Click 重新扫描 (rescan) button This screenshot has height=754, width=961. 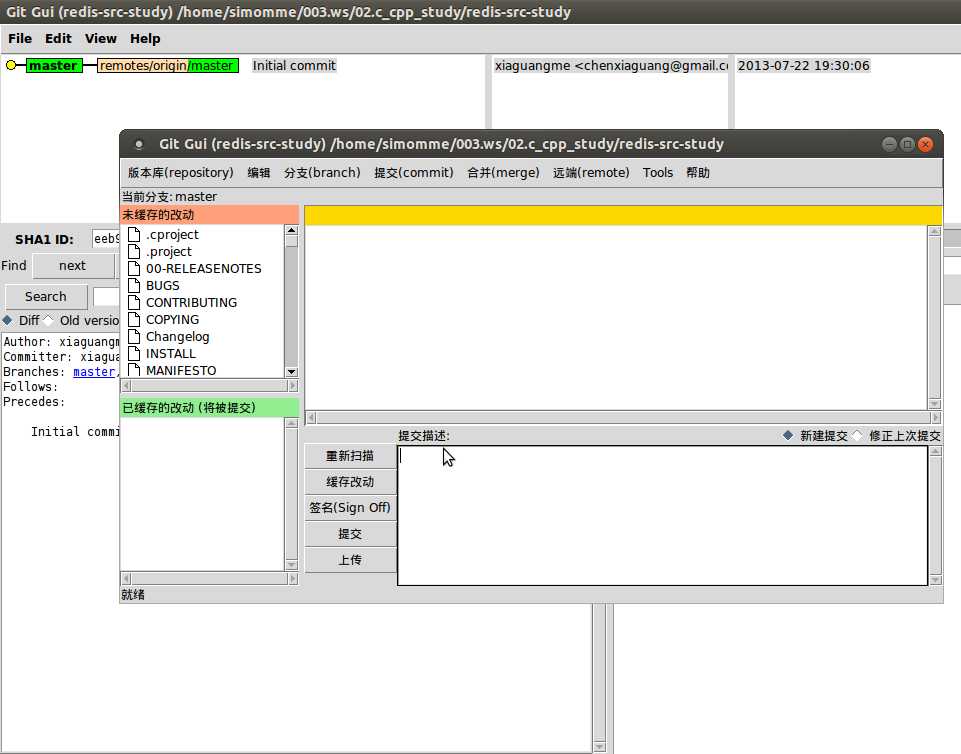tap(350, 456)
